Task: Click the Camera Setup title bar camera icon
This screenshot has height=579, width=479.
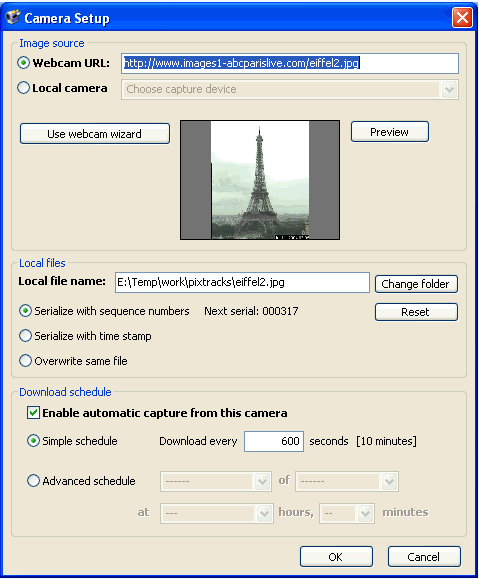Action: 13,17
